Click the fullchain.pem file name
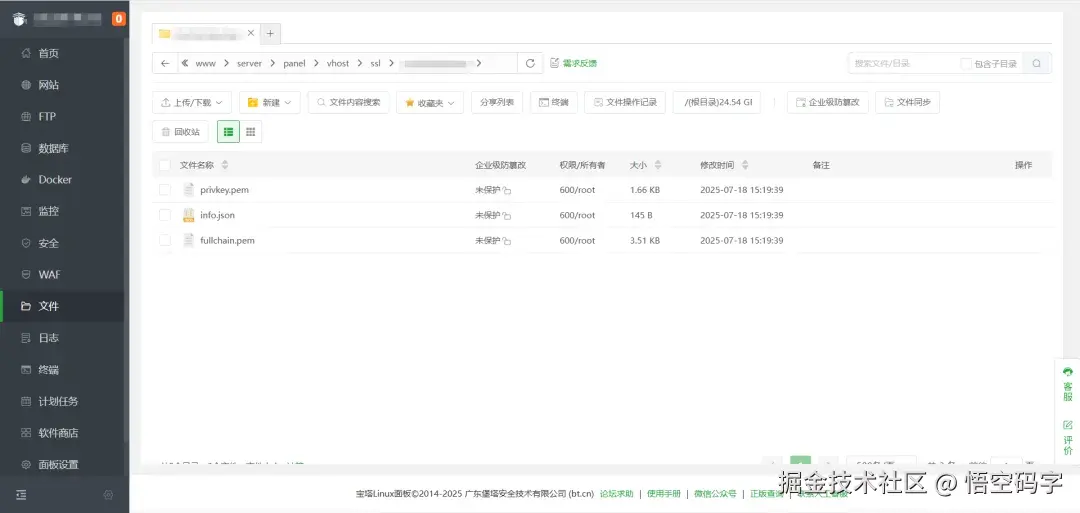This screenshot has width=1080, height=513. click(x=227, y=241)
